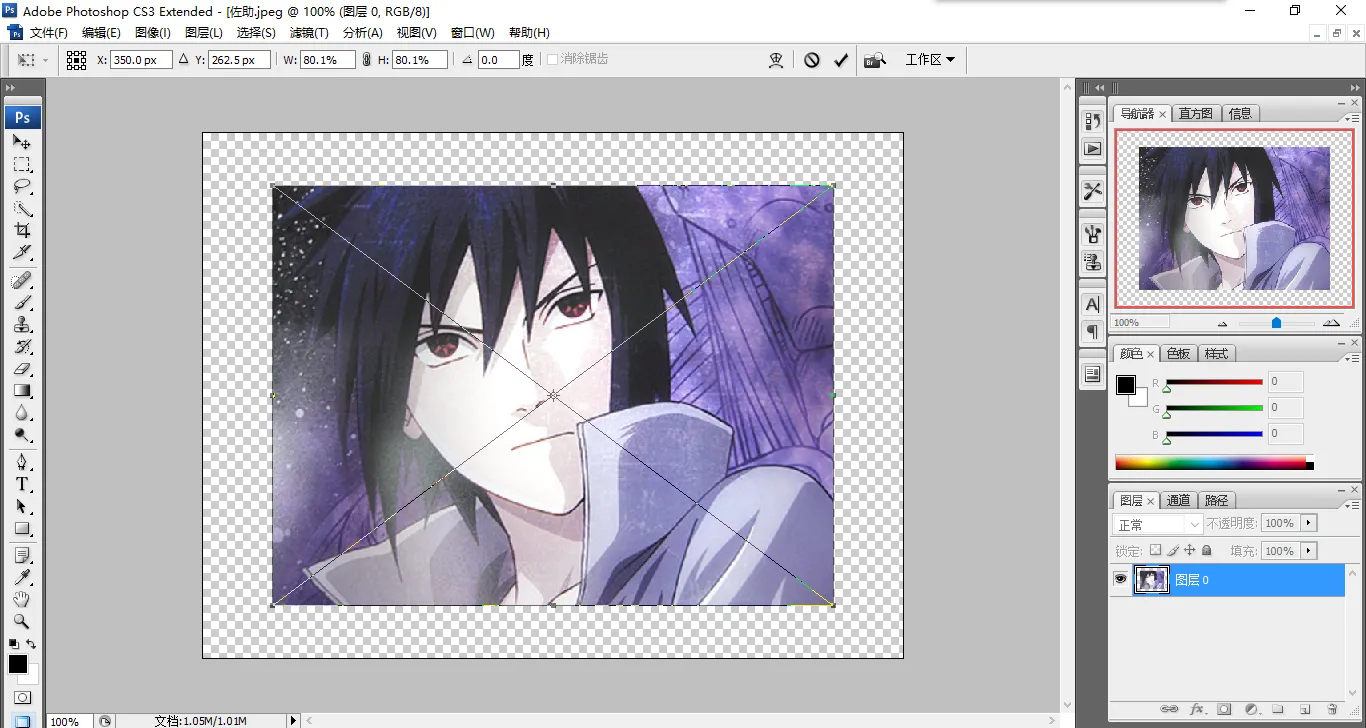The width and height of the screenshot is (1366, 728).
Task: Open the status bar info arrow menu
Action: click(293, 720)
